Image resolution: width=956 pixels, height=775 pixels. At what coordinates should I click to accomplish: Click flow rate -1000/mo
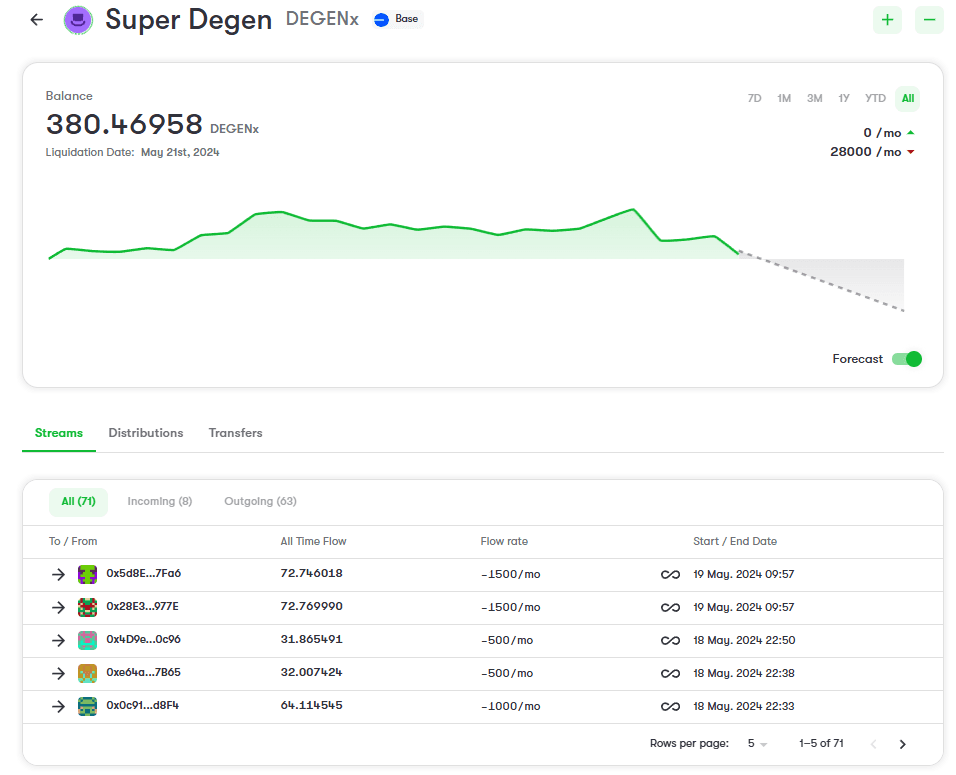click(510, 706)
